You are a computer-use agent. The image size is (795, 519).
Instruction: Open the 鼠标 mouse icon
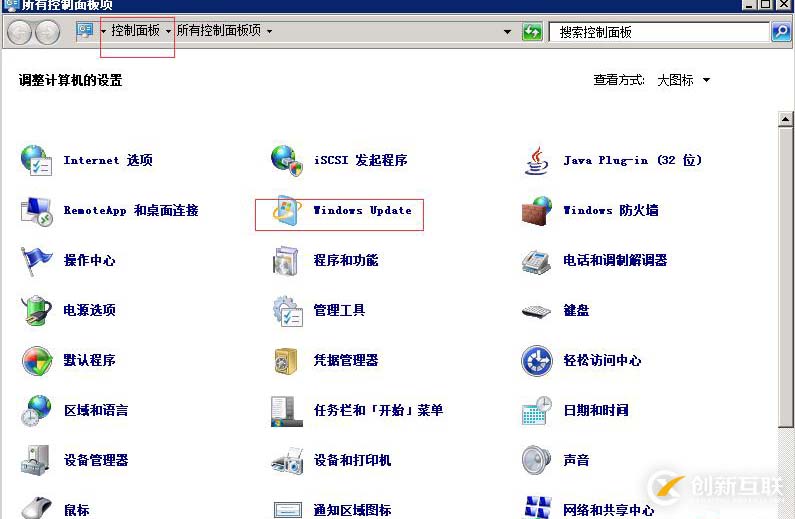pyautogui.click(x=37, y=508)
